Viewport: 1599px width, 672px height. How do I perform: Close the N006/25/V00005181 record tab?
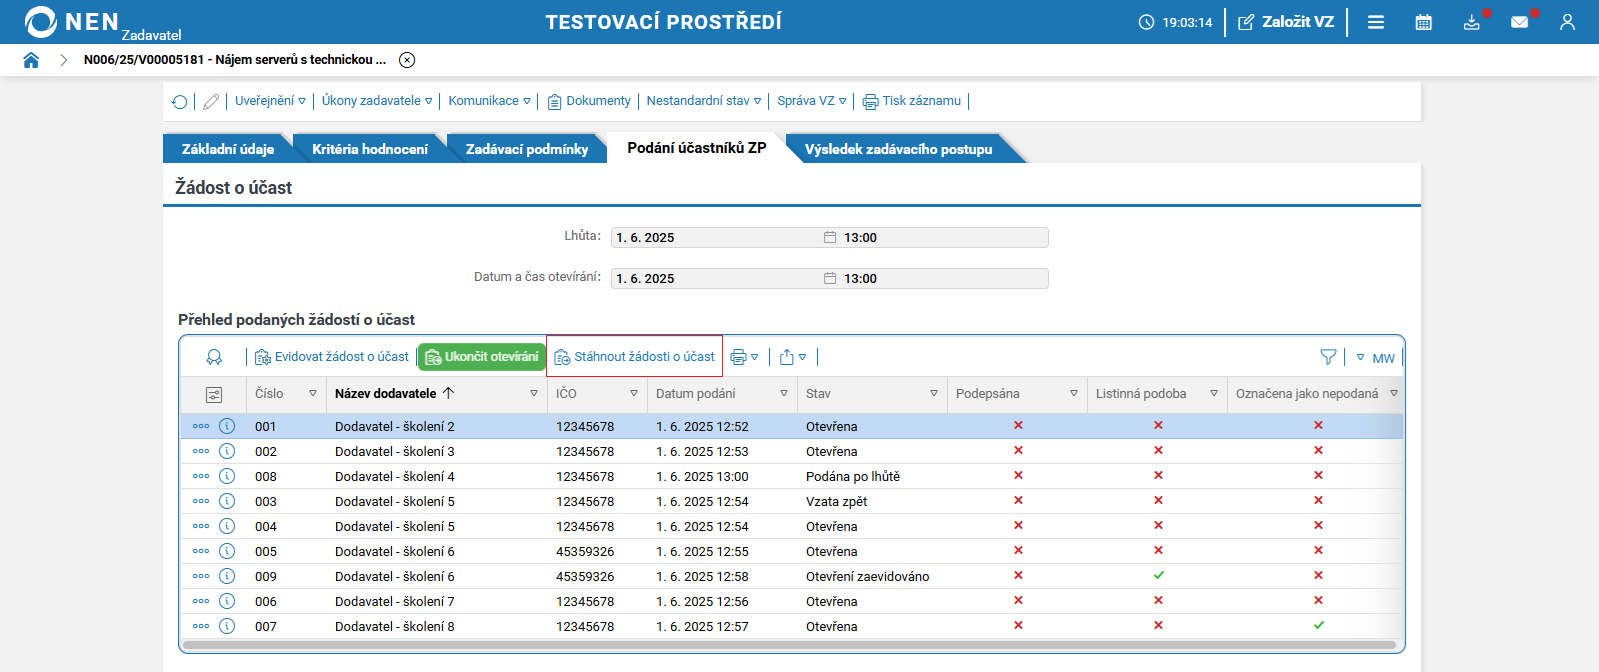[x=407, y=60]
